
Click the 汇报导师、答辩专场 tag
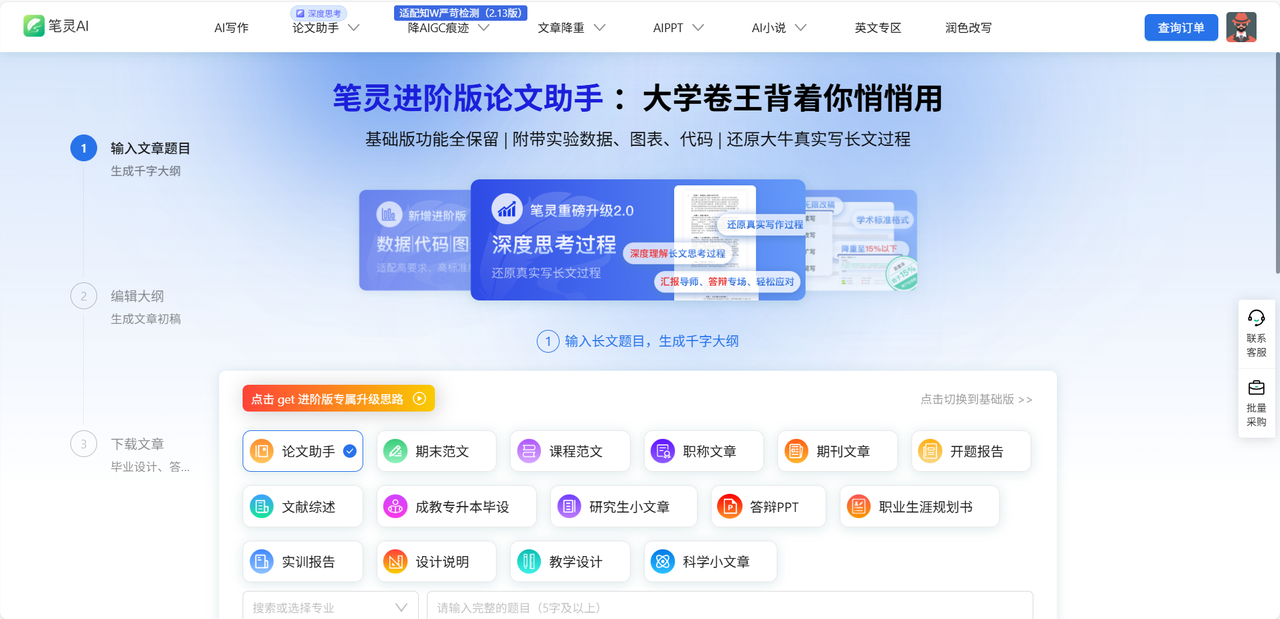tap(727, 282)
